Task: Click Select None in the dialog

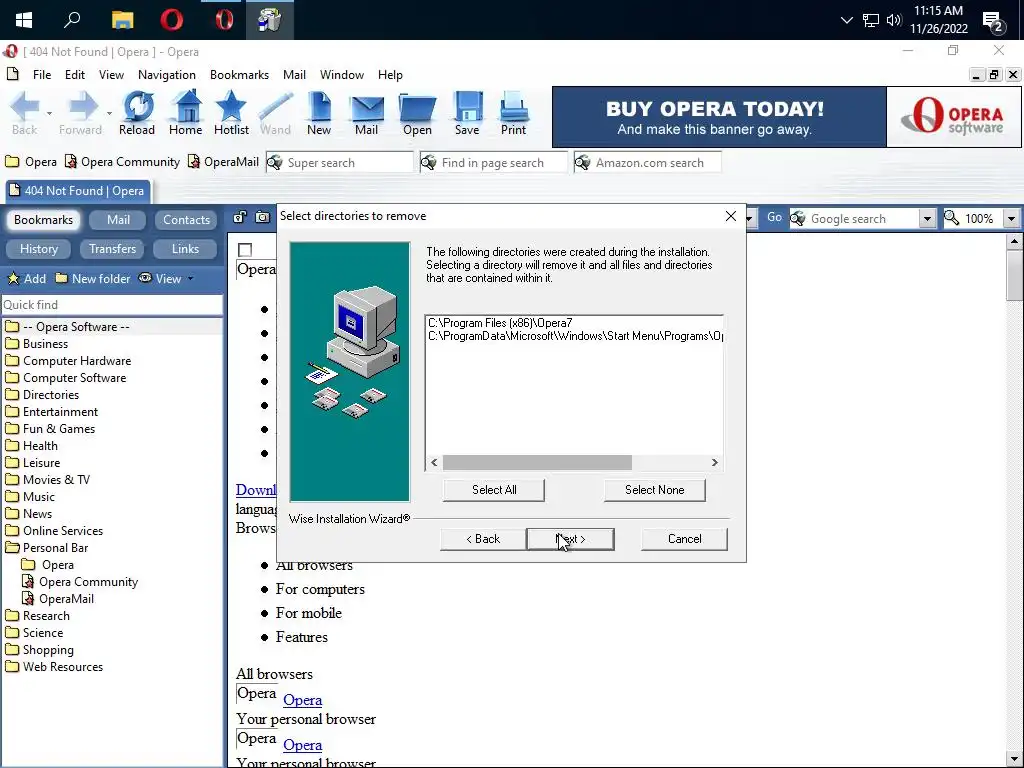Action: click(x=654, y=490)
